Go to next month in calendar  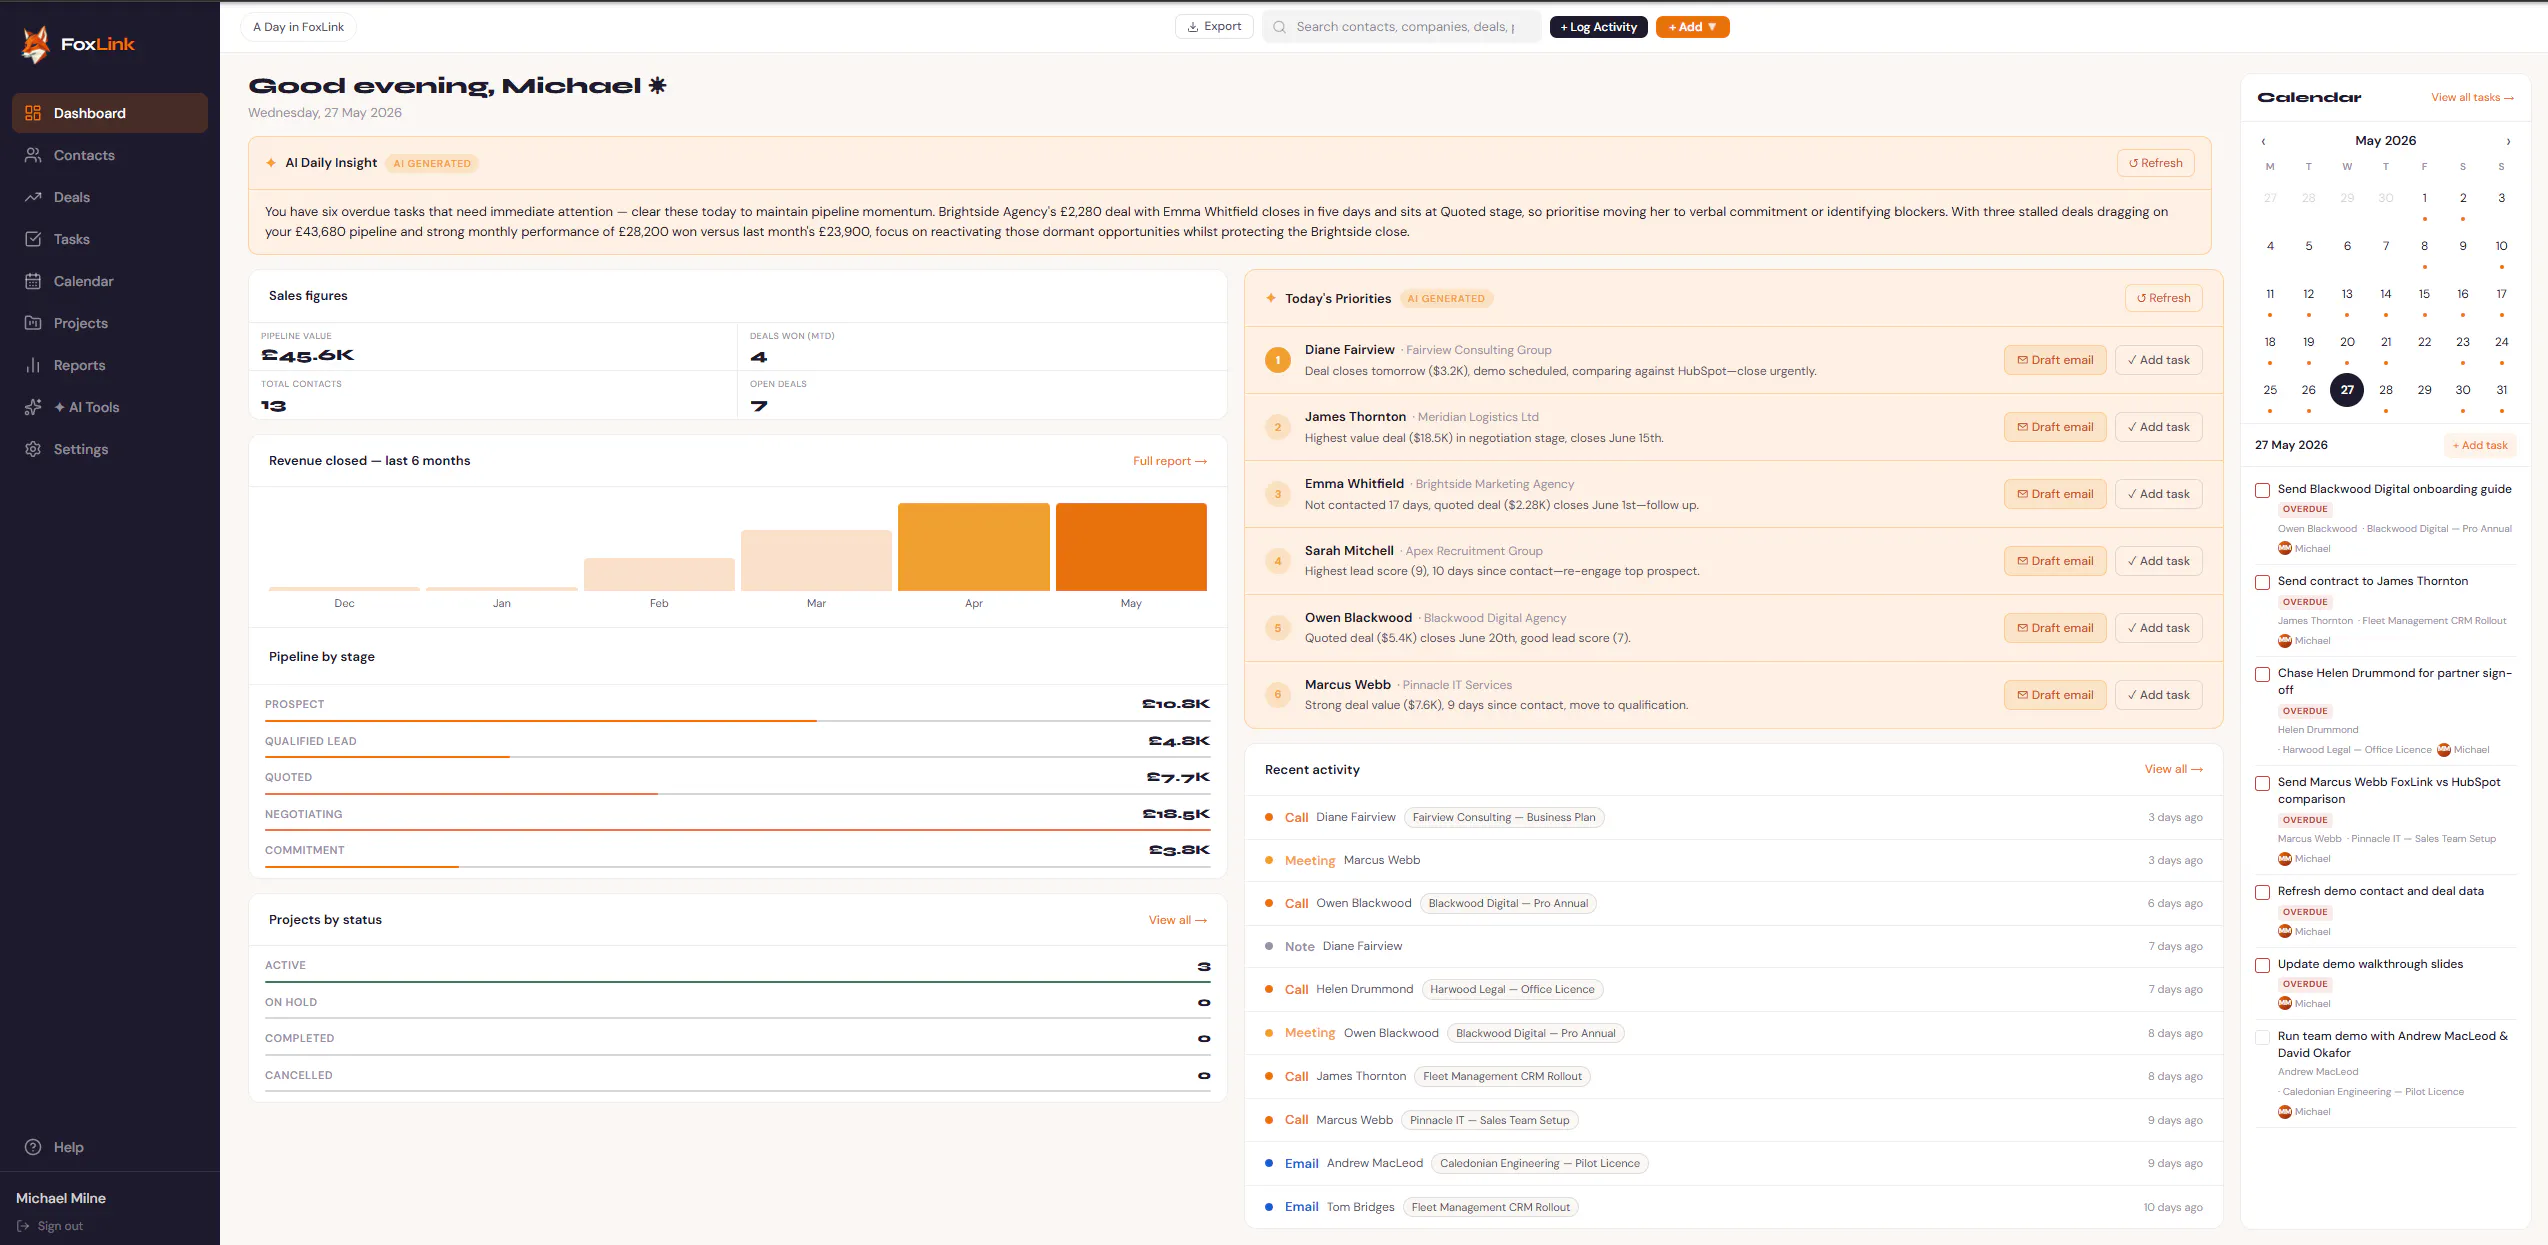[x=2508, y=141]
